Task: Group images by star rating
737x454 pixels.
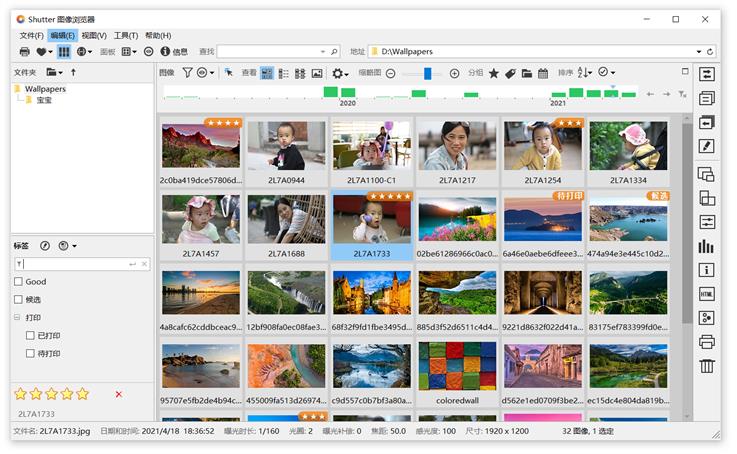Action: 494,73
